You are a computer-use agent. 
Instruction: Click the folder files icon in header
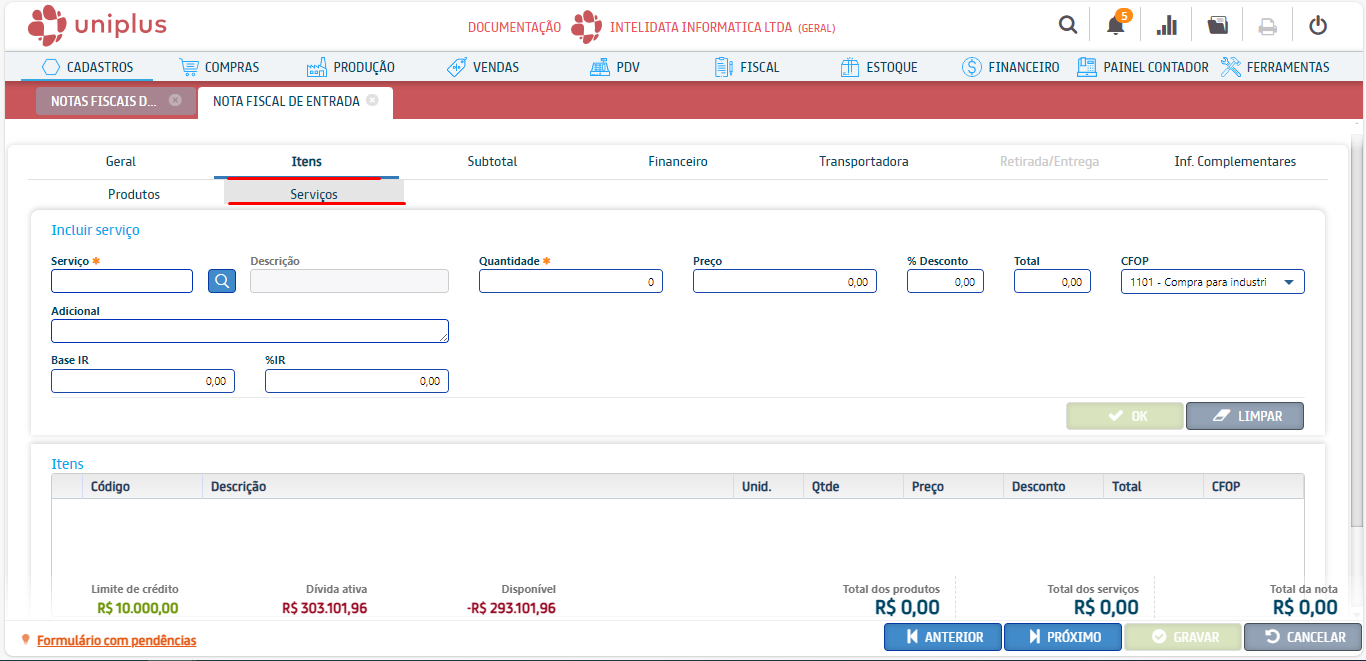tap(1217, 25)
